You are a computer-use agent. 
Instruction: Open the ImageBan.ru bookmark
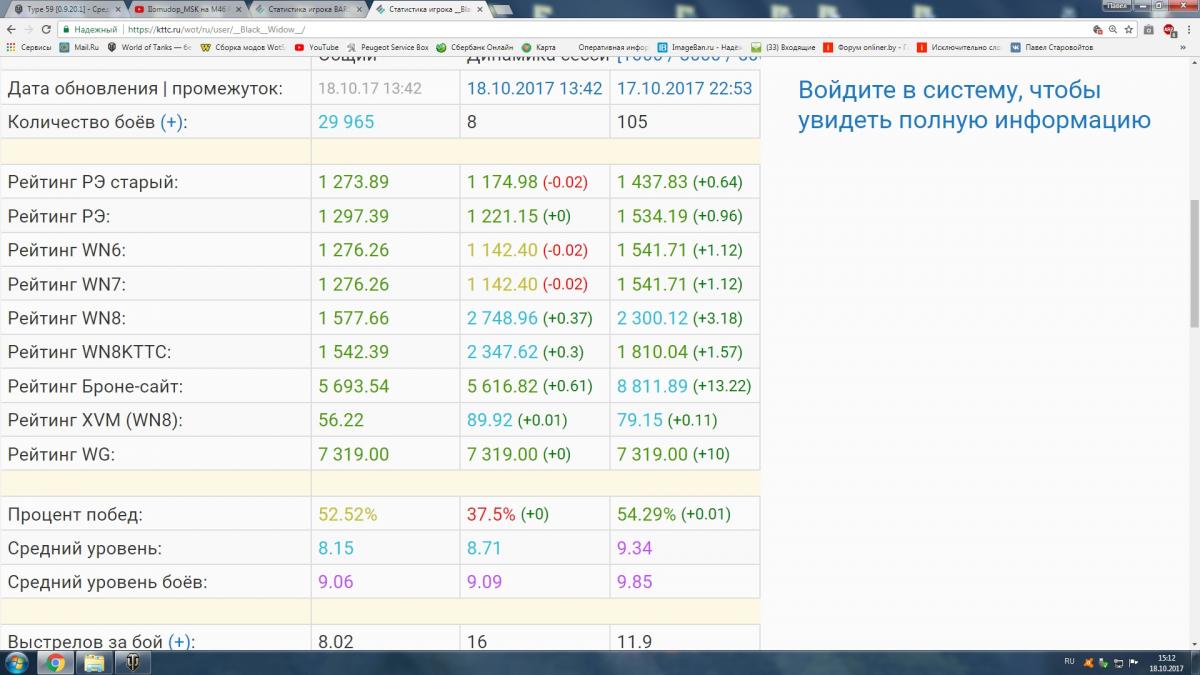(700, 47)
